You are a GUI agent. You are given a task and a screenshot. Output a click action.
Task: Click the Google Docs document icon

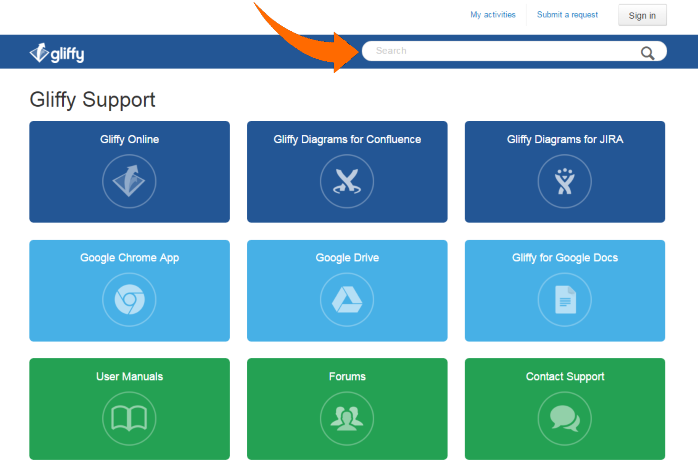point(564,300)
